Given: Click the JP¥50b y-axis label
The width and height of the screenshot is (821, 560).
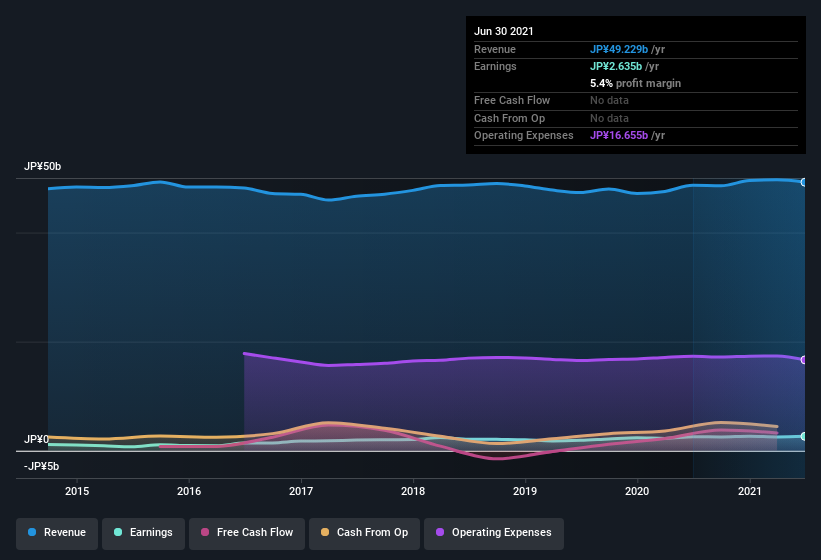Looking at the screenshot, I should 42,166.
